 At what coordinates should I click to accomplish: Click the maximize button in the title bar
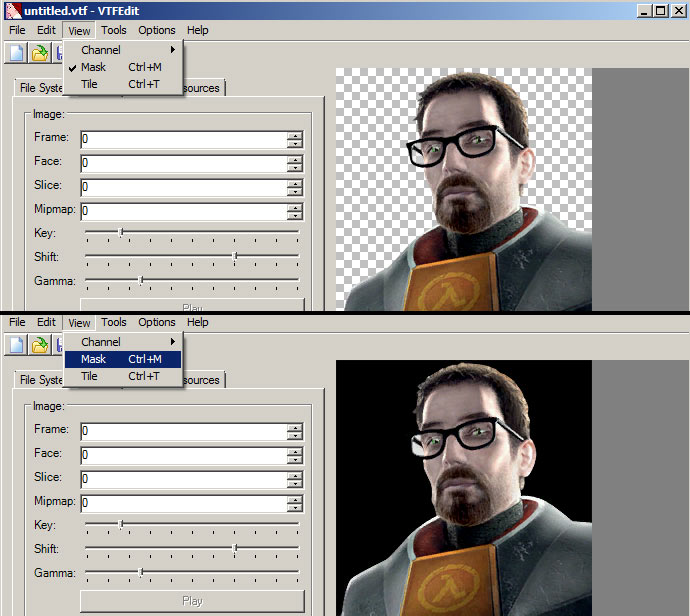pyautogui.click(x=659, y=10)
